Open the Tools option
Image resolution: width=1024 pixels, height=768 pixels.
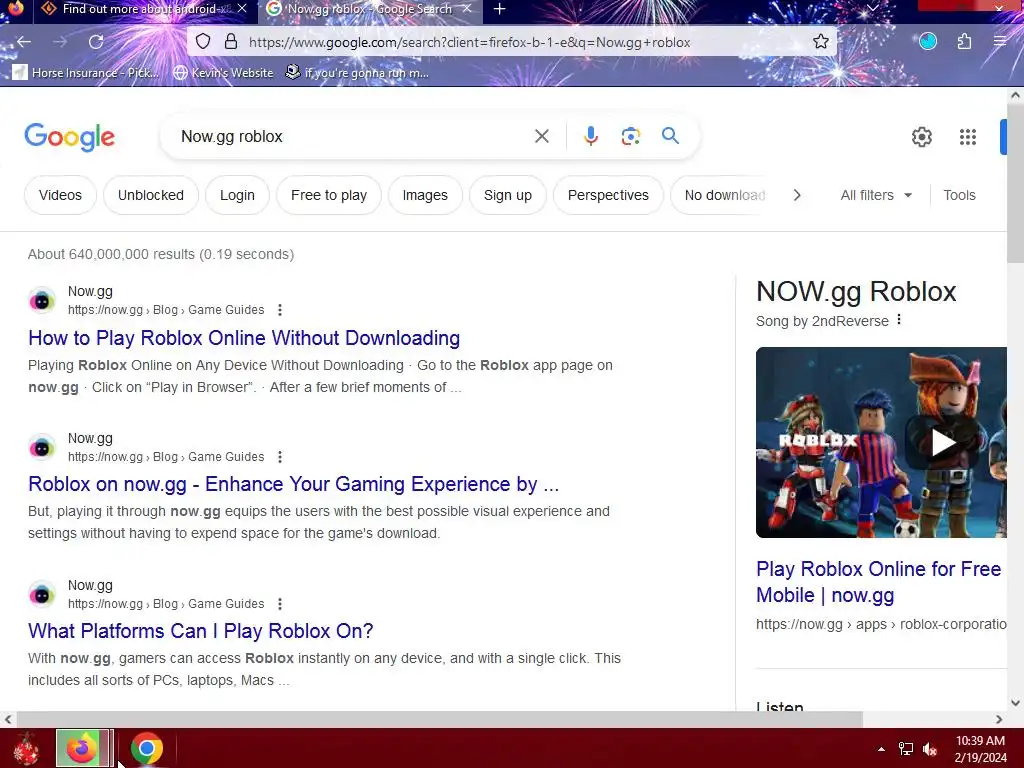pos(959,195)
